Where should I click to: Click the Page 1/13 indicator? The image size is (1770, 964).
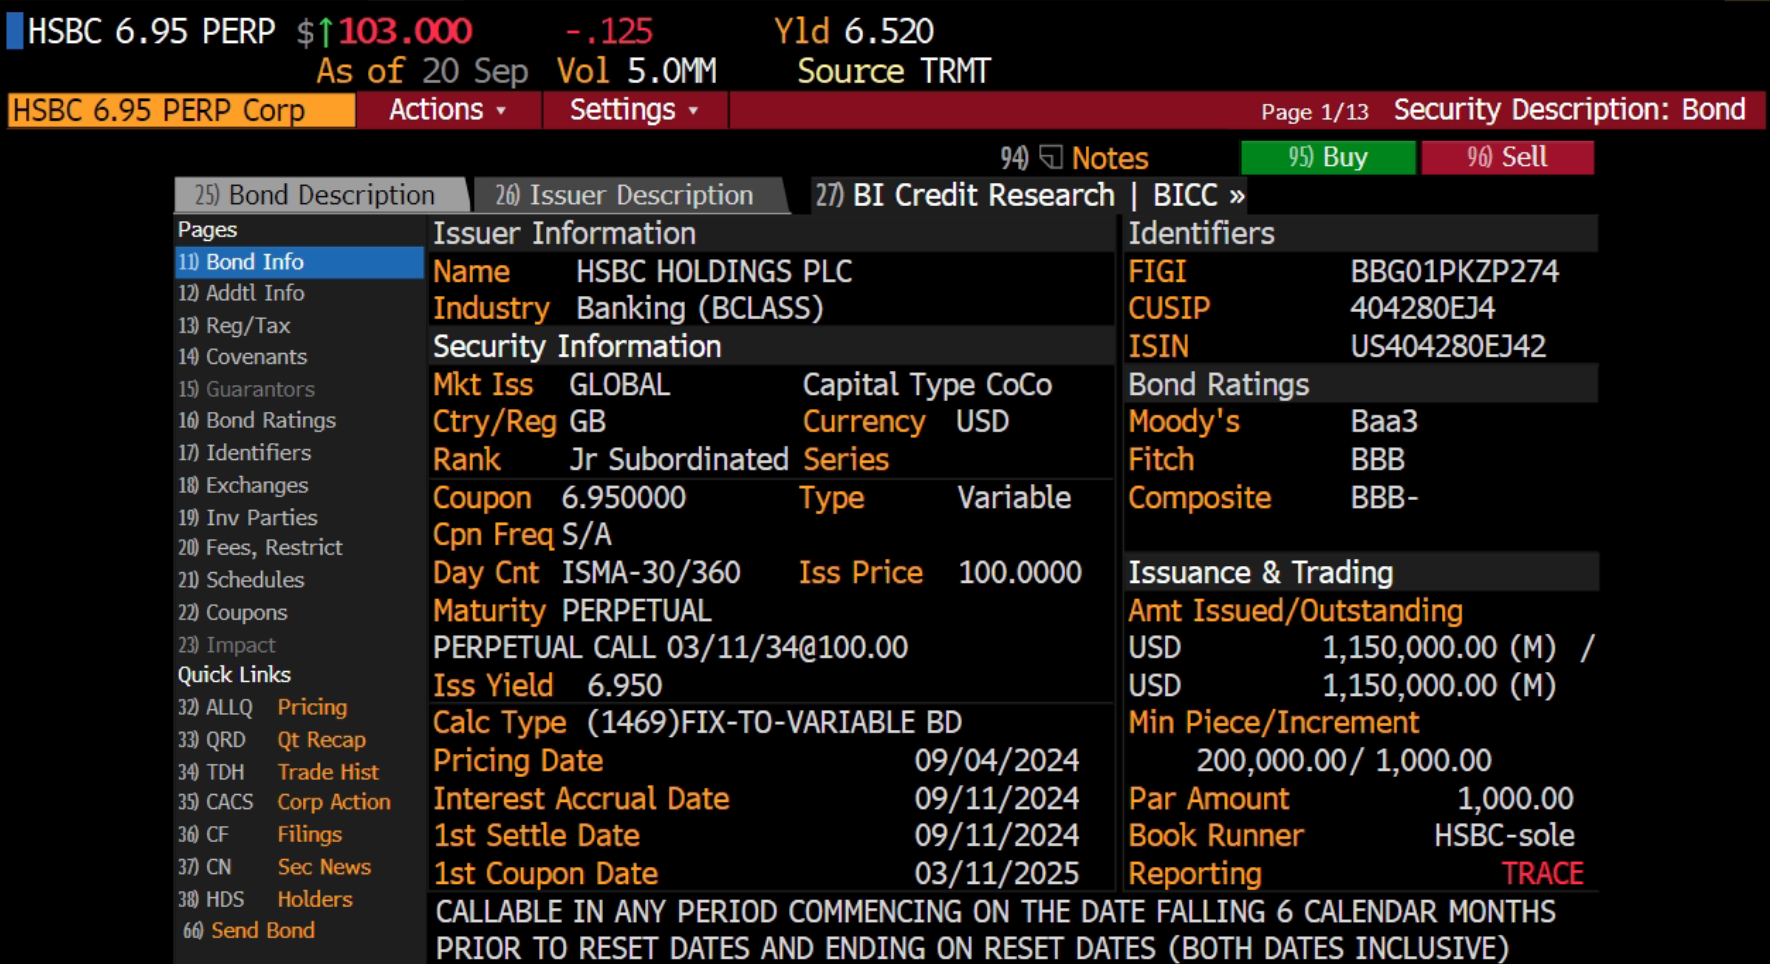pyautogui.click(x=1314, y=111)
